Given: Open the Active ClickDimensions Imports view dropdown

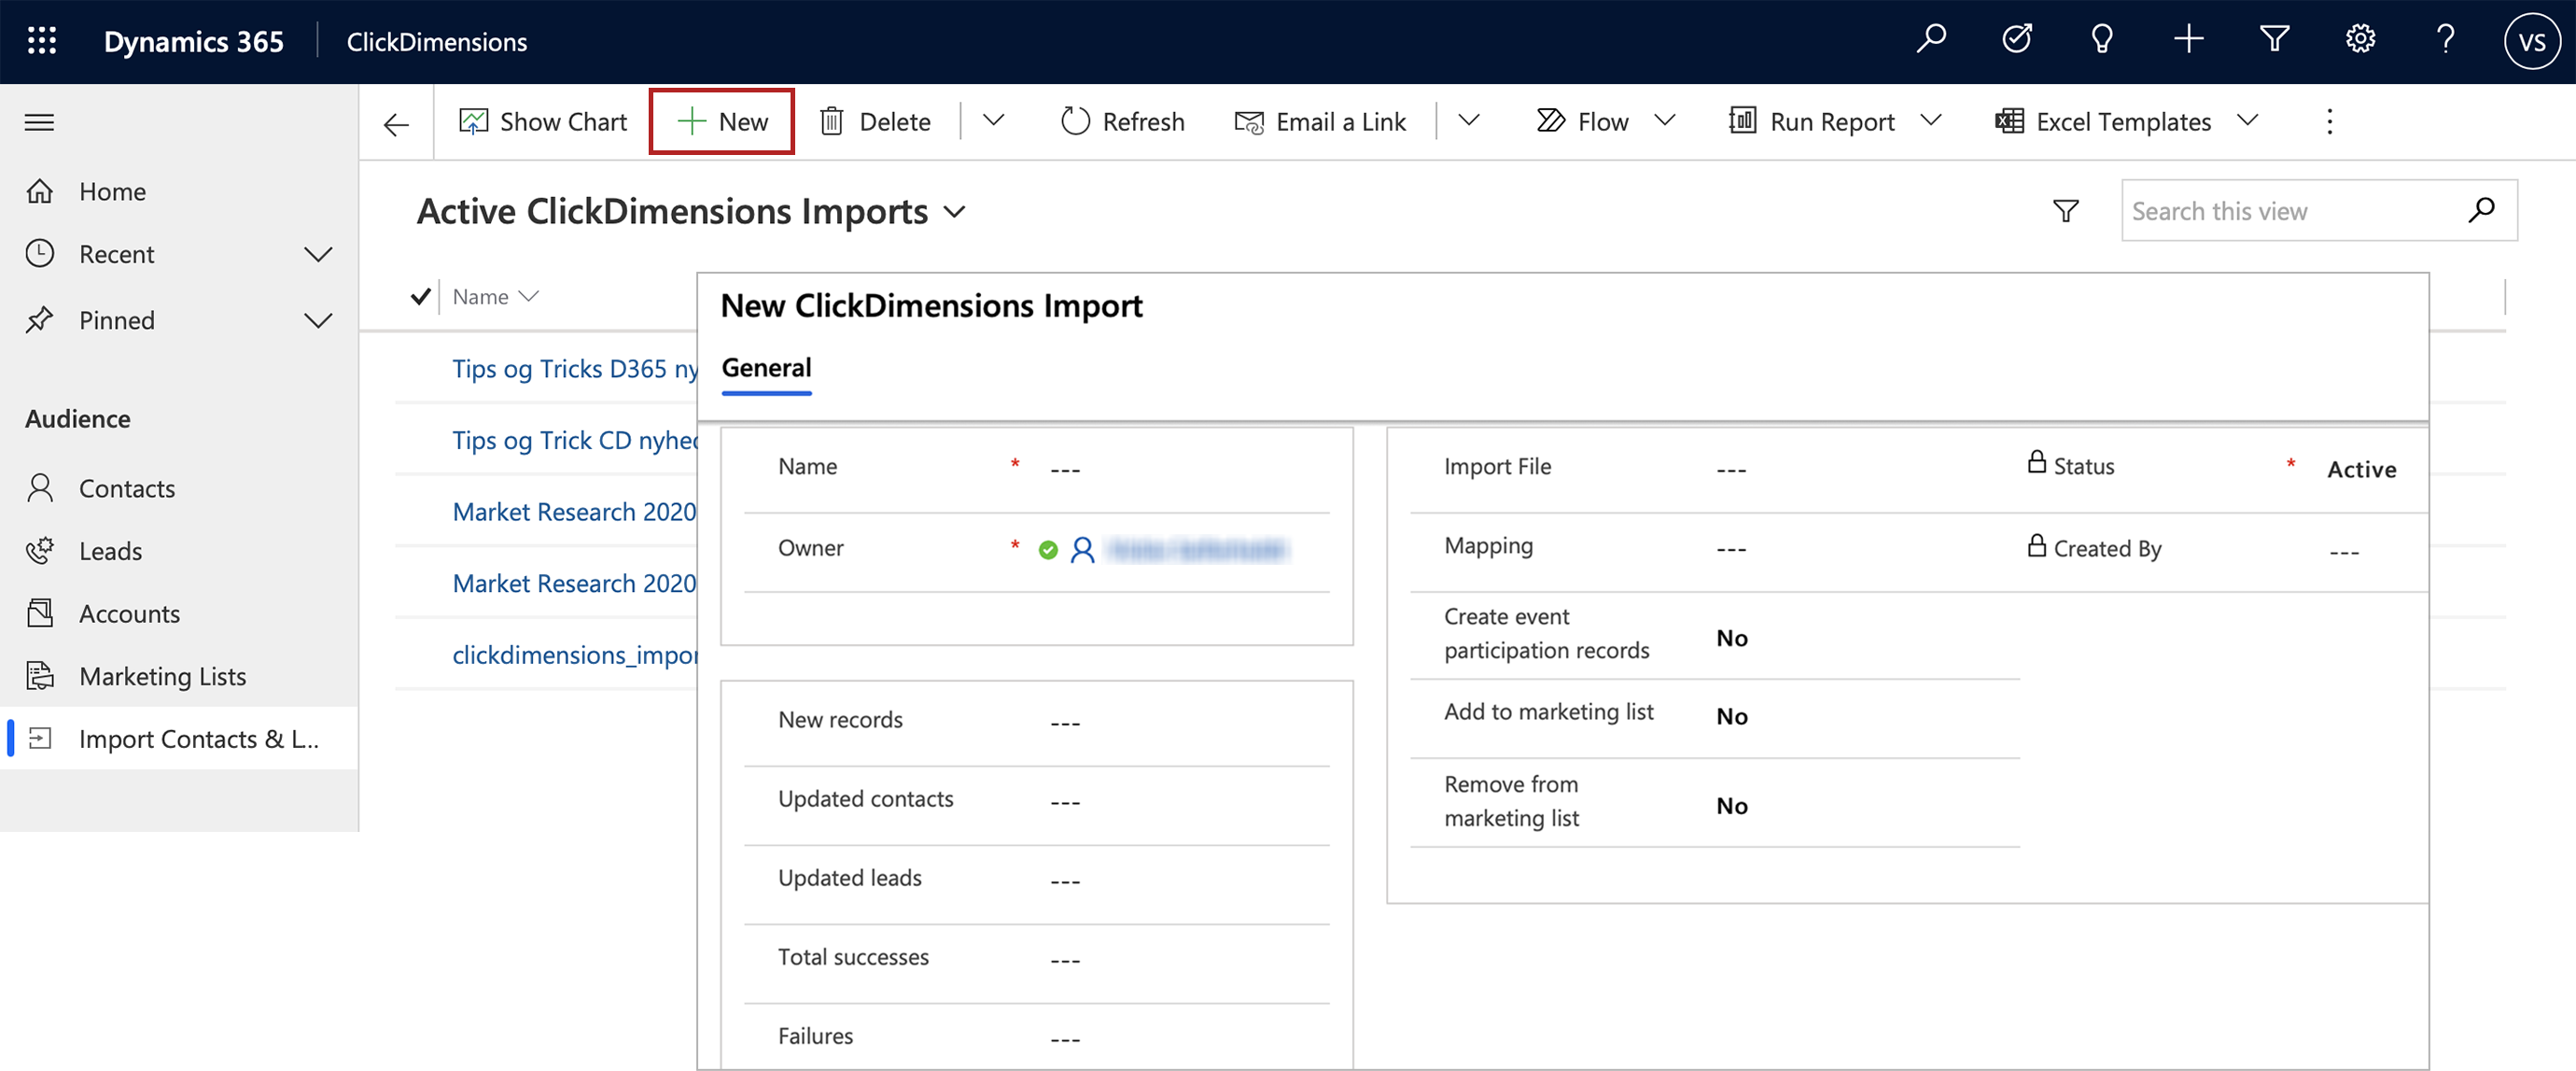Looking at the screenshot, I should pos(955,212).
